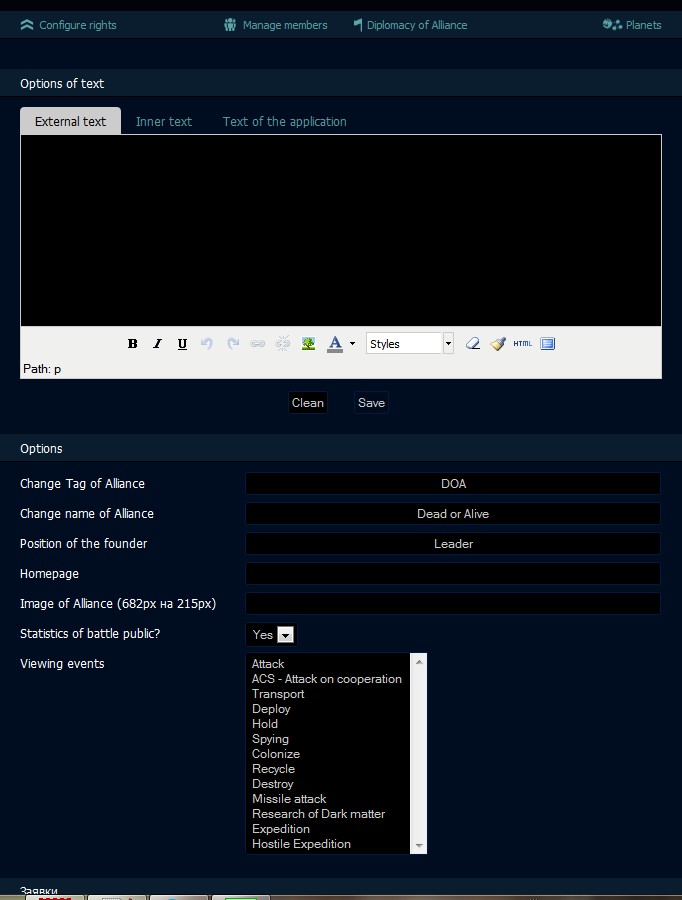Switch to Text of the application tab
Viewport: 682px width, 900px height.
[284, 122]
